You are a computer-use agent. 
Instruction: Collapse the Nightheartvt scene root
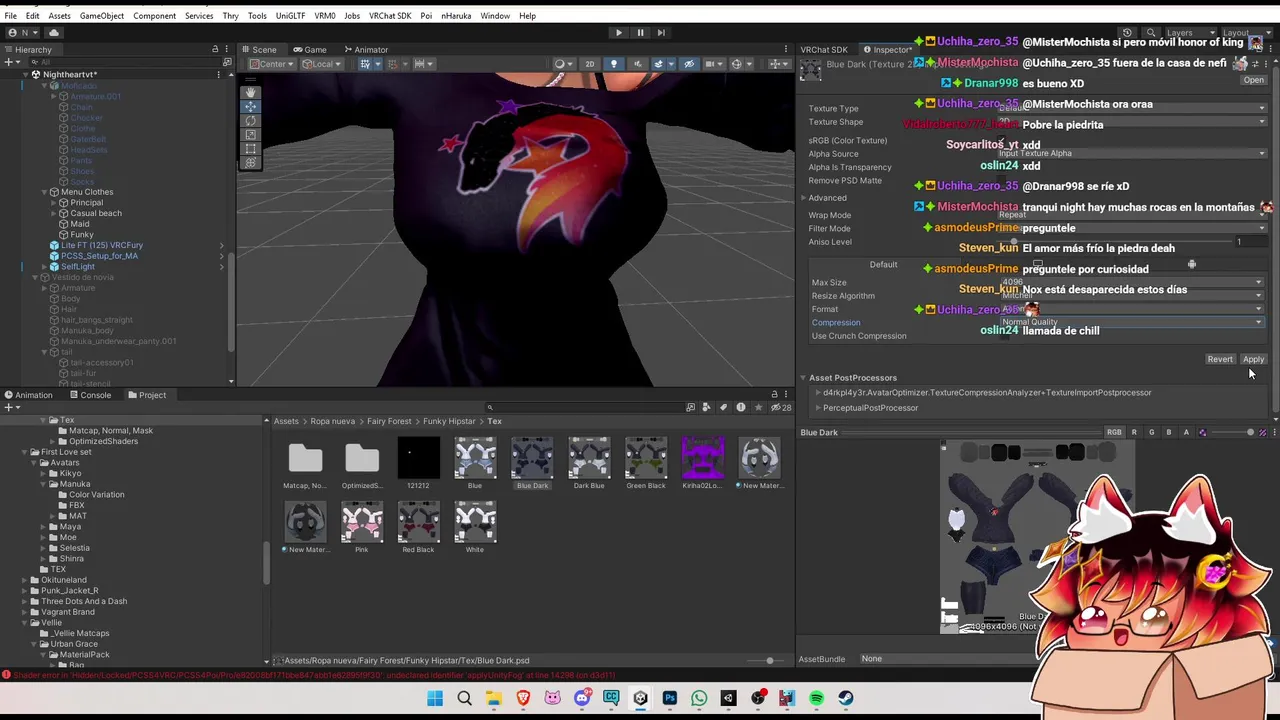click(x=25, y=75)
